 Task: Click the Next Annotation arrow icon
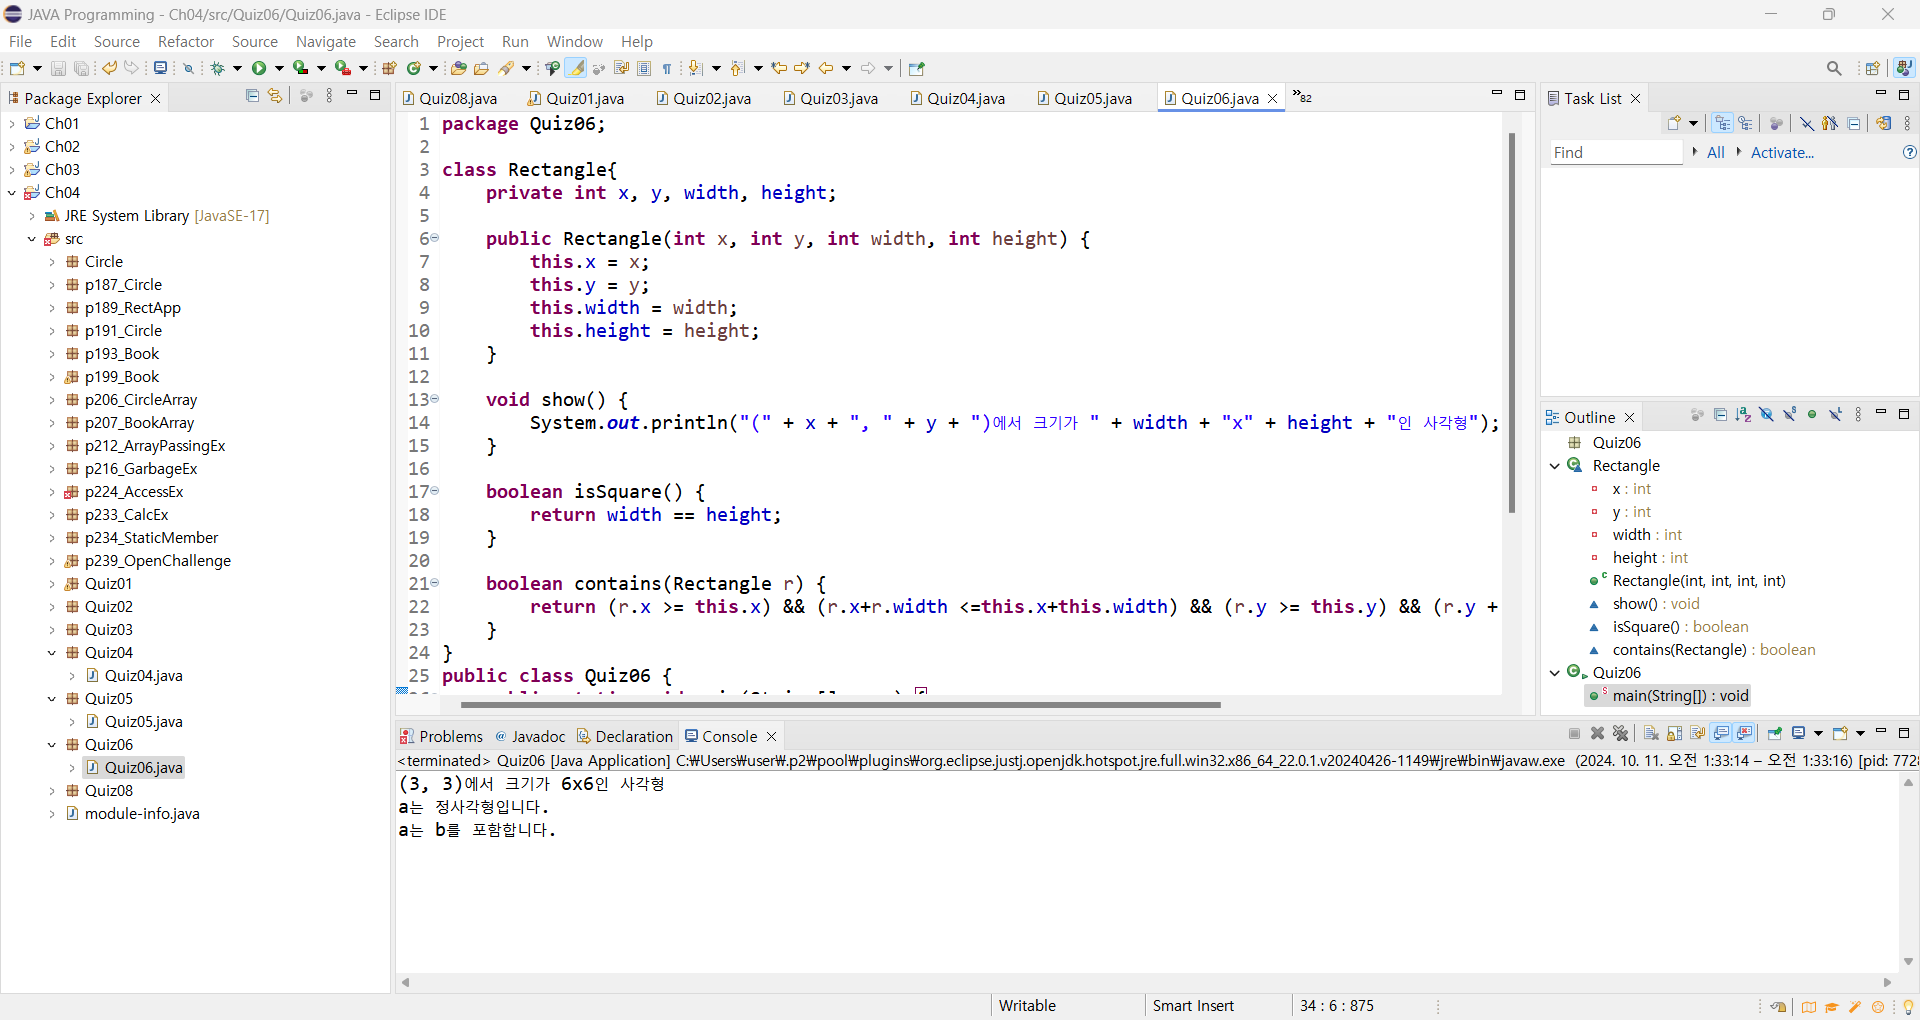tap(696, 68)
